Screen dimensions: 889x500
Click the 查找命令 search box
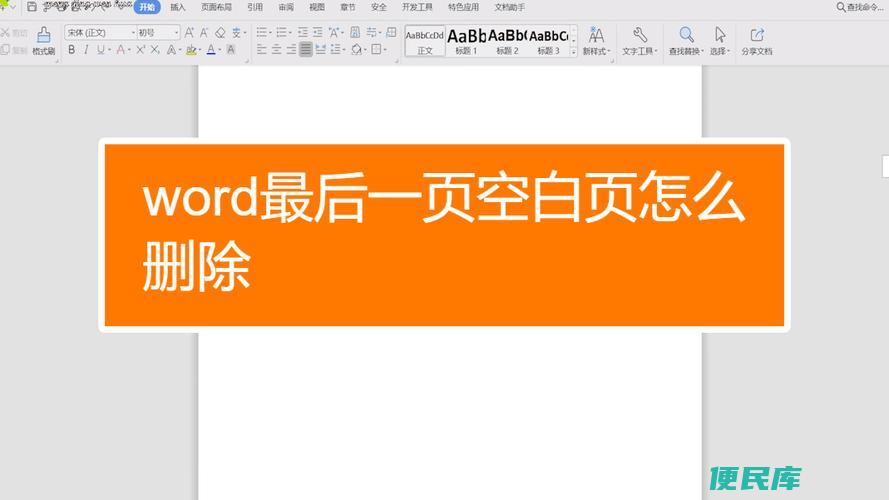point(861,7)
